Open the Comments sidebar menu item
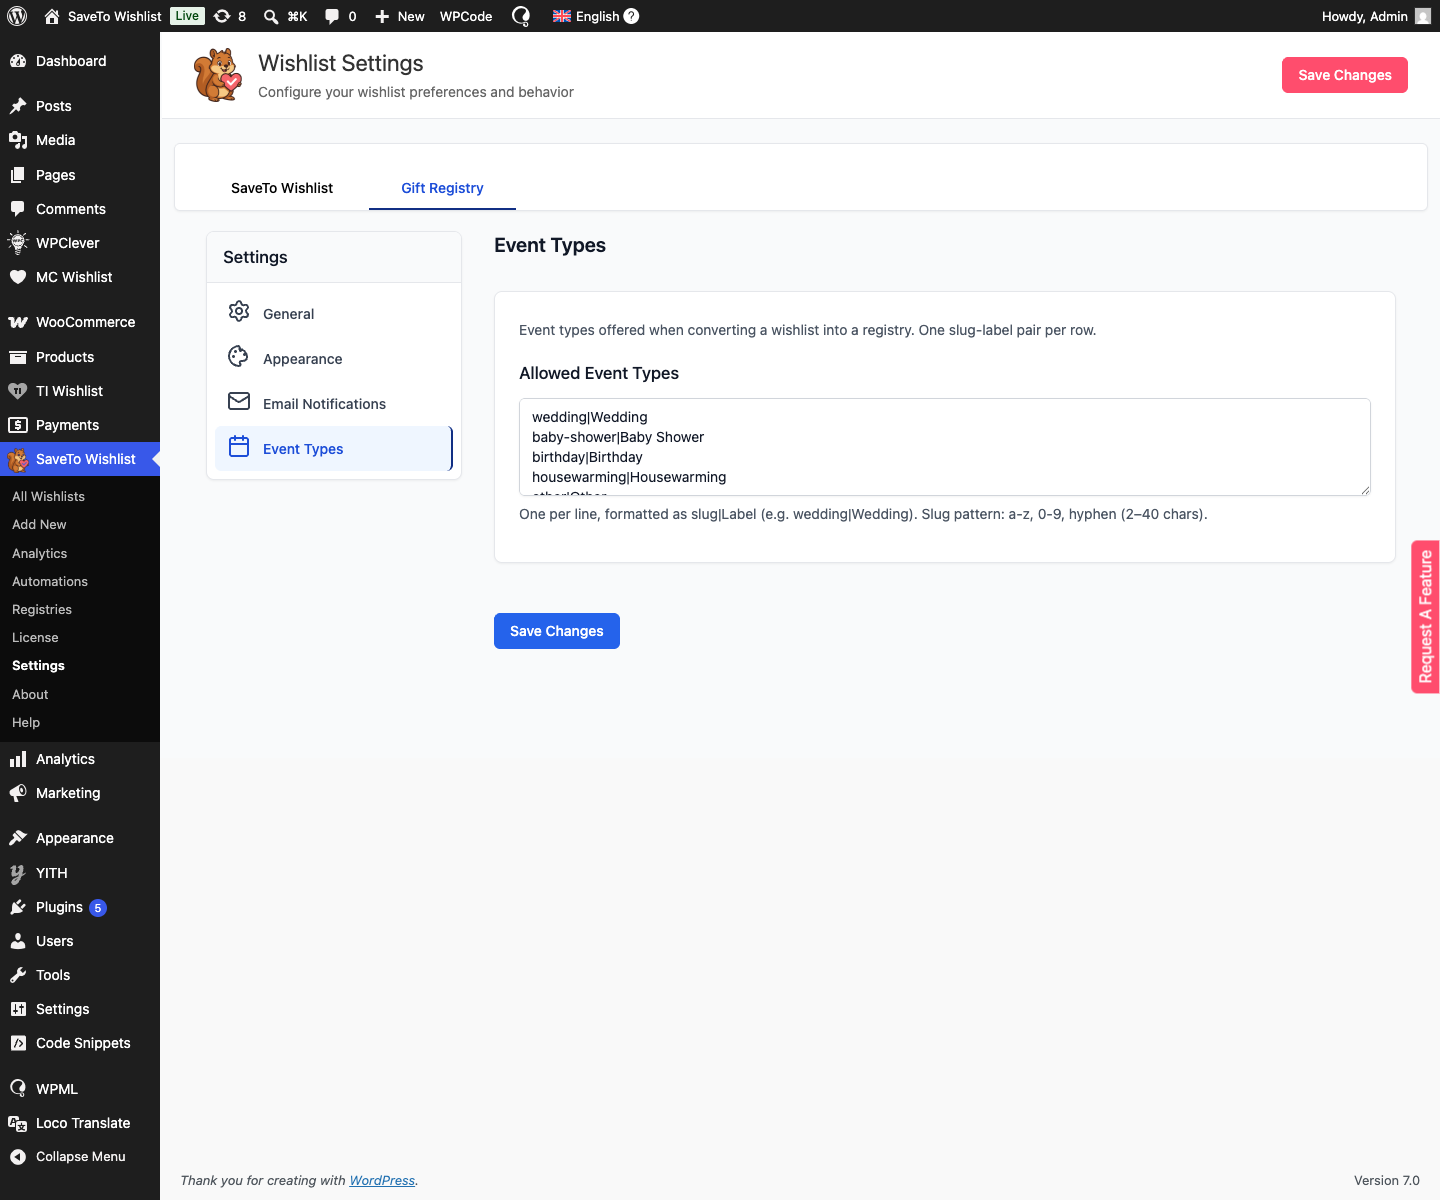The height and width of the screenshot is (1200, 1440). 80,209
